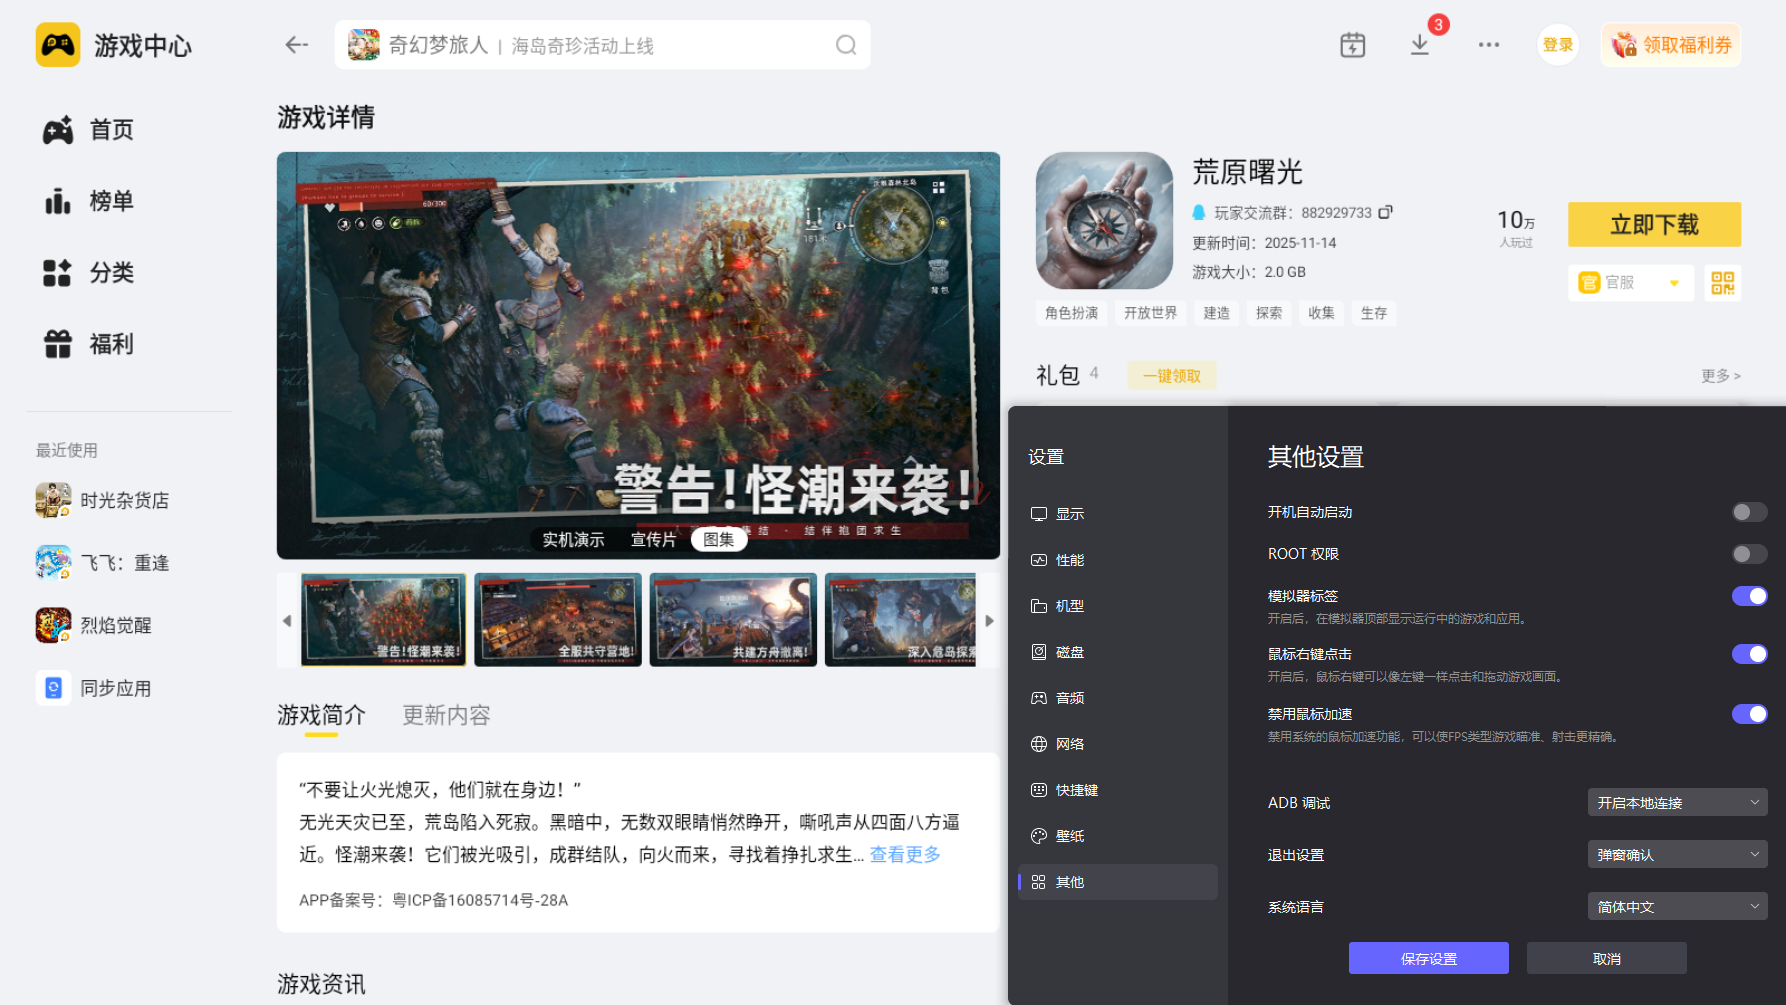1786x1005 pixels.
Task: Open the 磁盘 settings section
Action: (1068, 651)
